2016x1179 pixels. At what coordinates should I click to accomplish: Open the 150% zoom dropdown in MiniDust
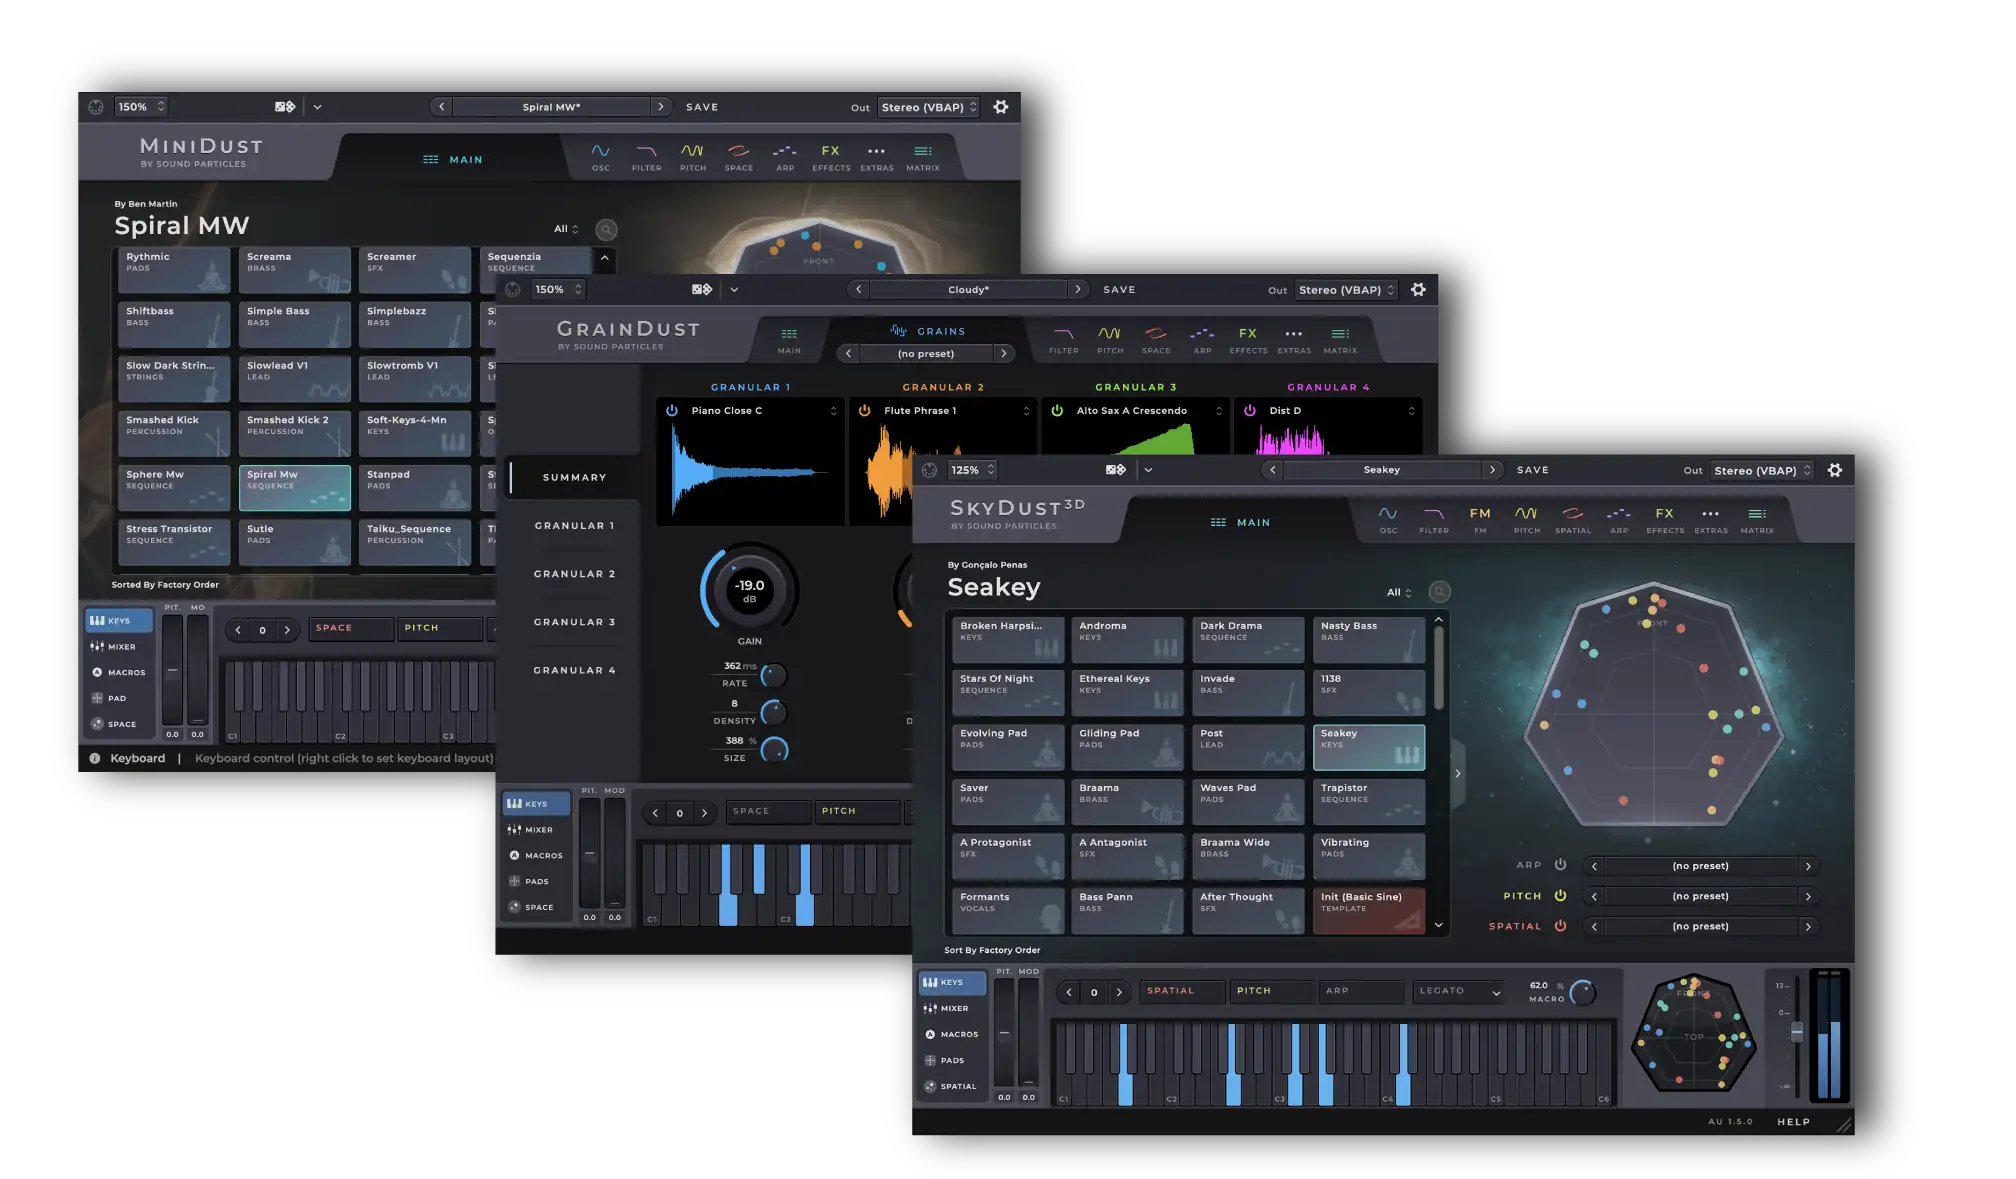pyautogui.click(x=141, y=107)
